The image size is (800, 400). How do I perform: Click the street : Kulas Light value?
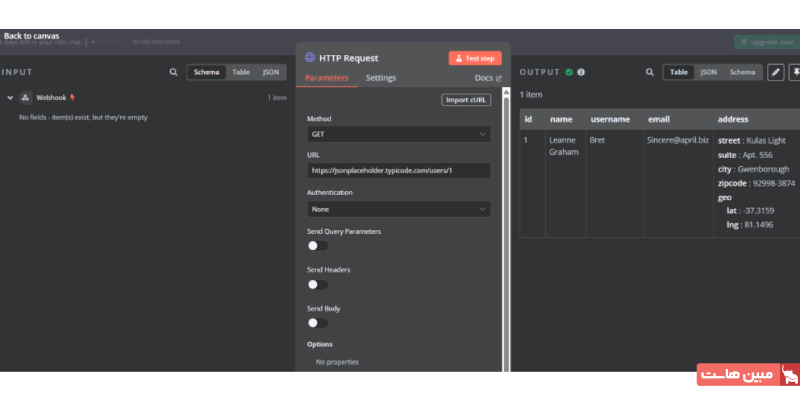(x=752, y=140)
